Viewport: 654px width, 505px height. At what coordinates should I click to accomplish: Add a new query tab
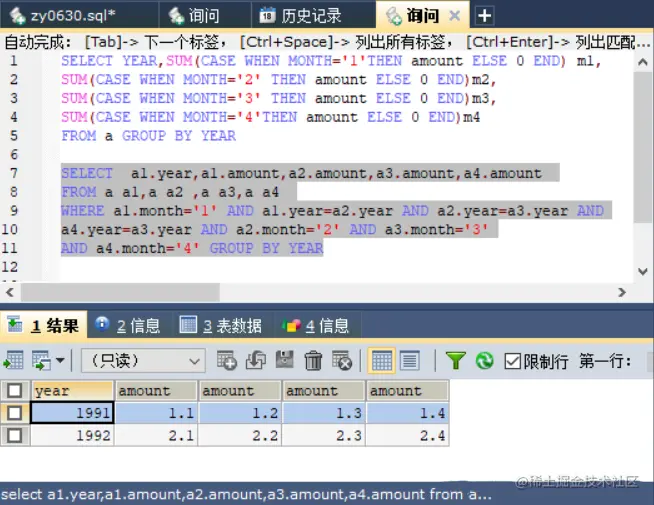484,16
